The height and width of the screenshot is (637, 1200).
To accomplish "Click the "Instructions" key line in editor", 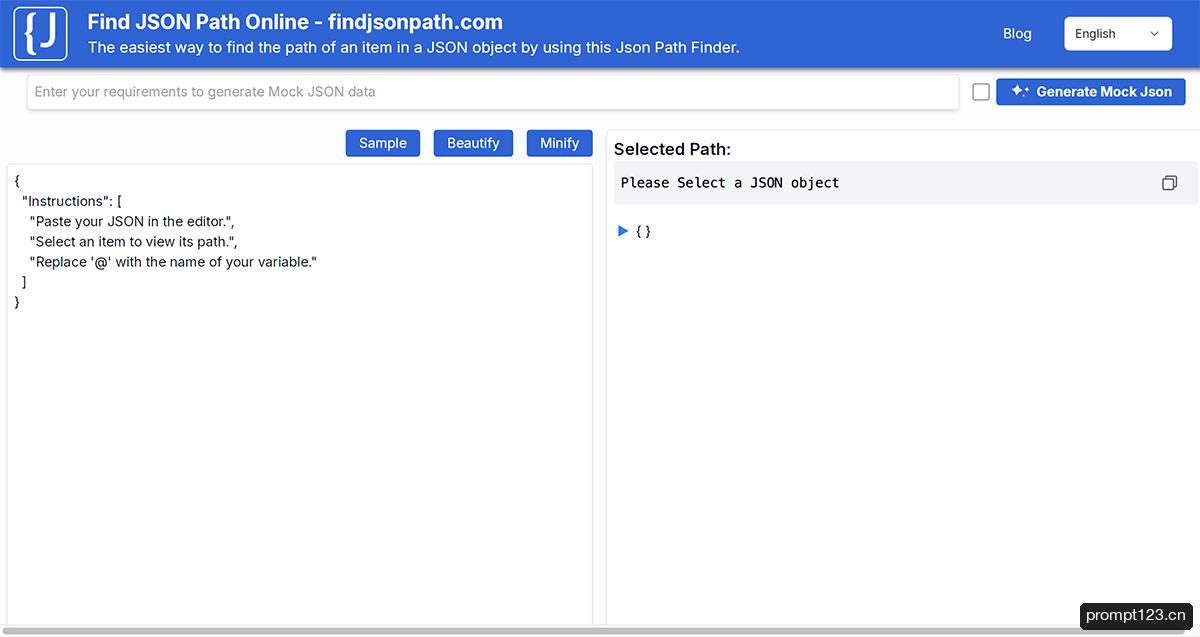I will point(72,201).
